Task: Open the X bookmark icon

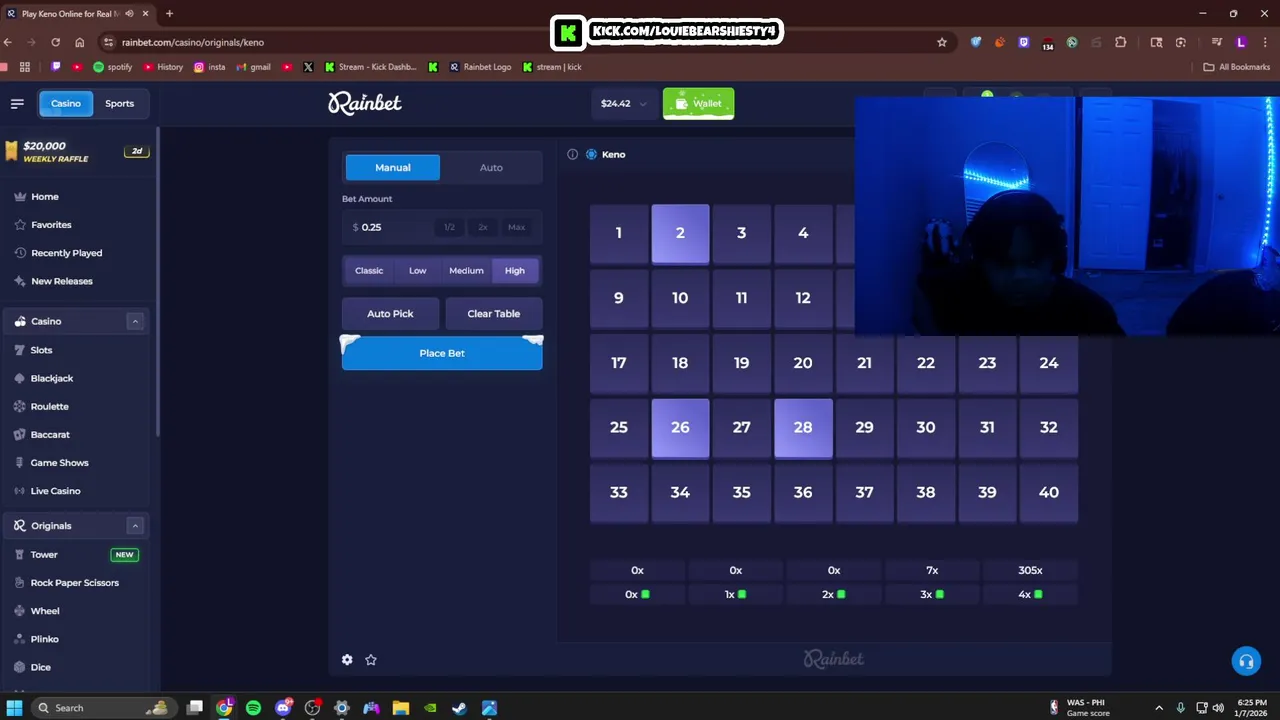Action: pos(308,67)
